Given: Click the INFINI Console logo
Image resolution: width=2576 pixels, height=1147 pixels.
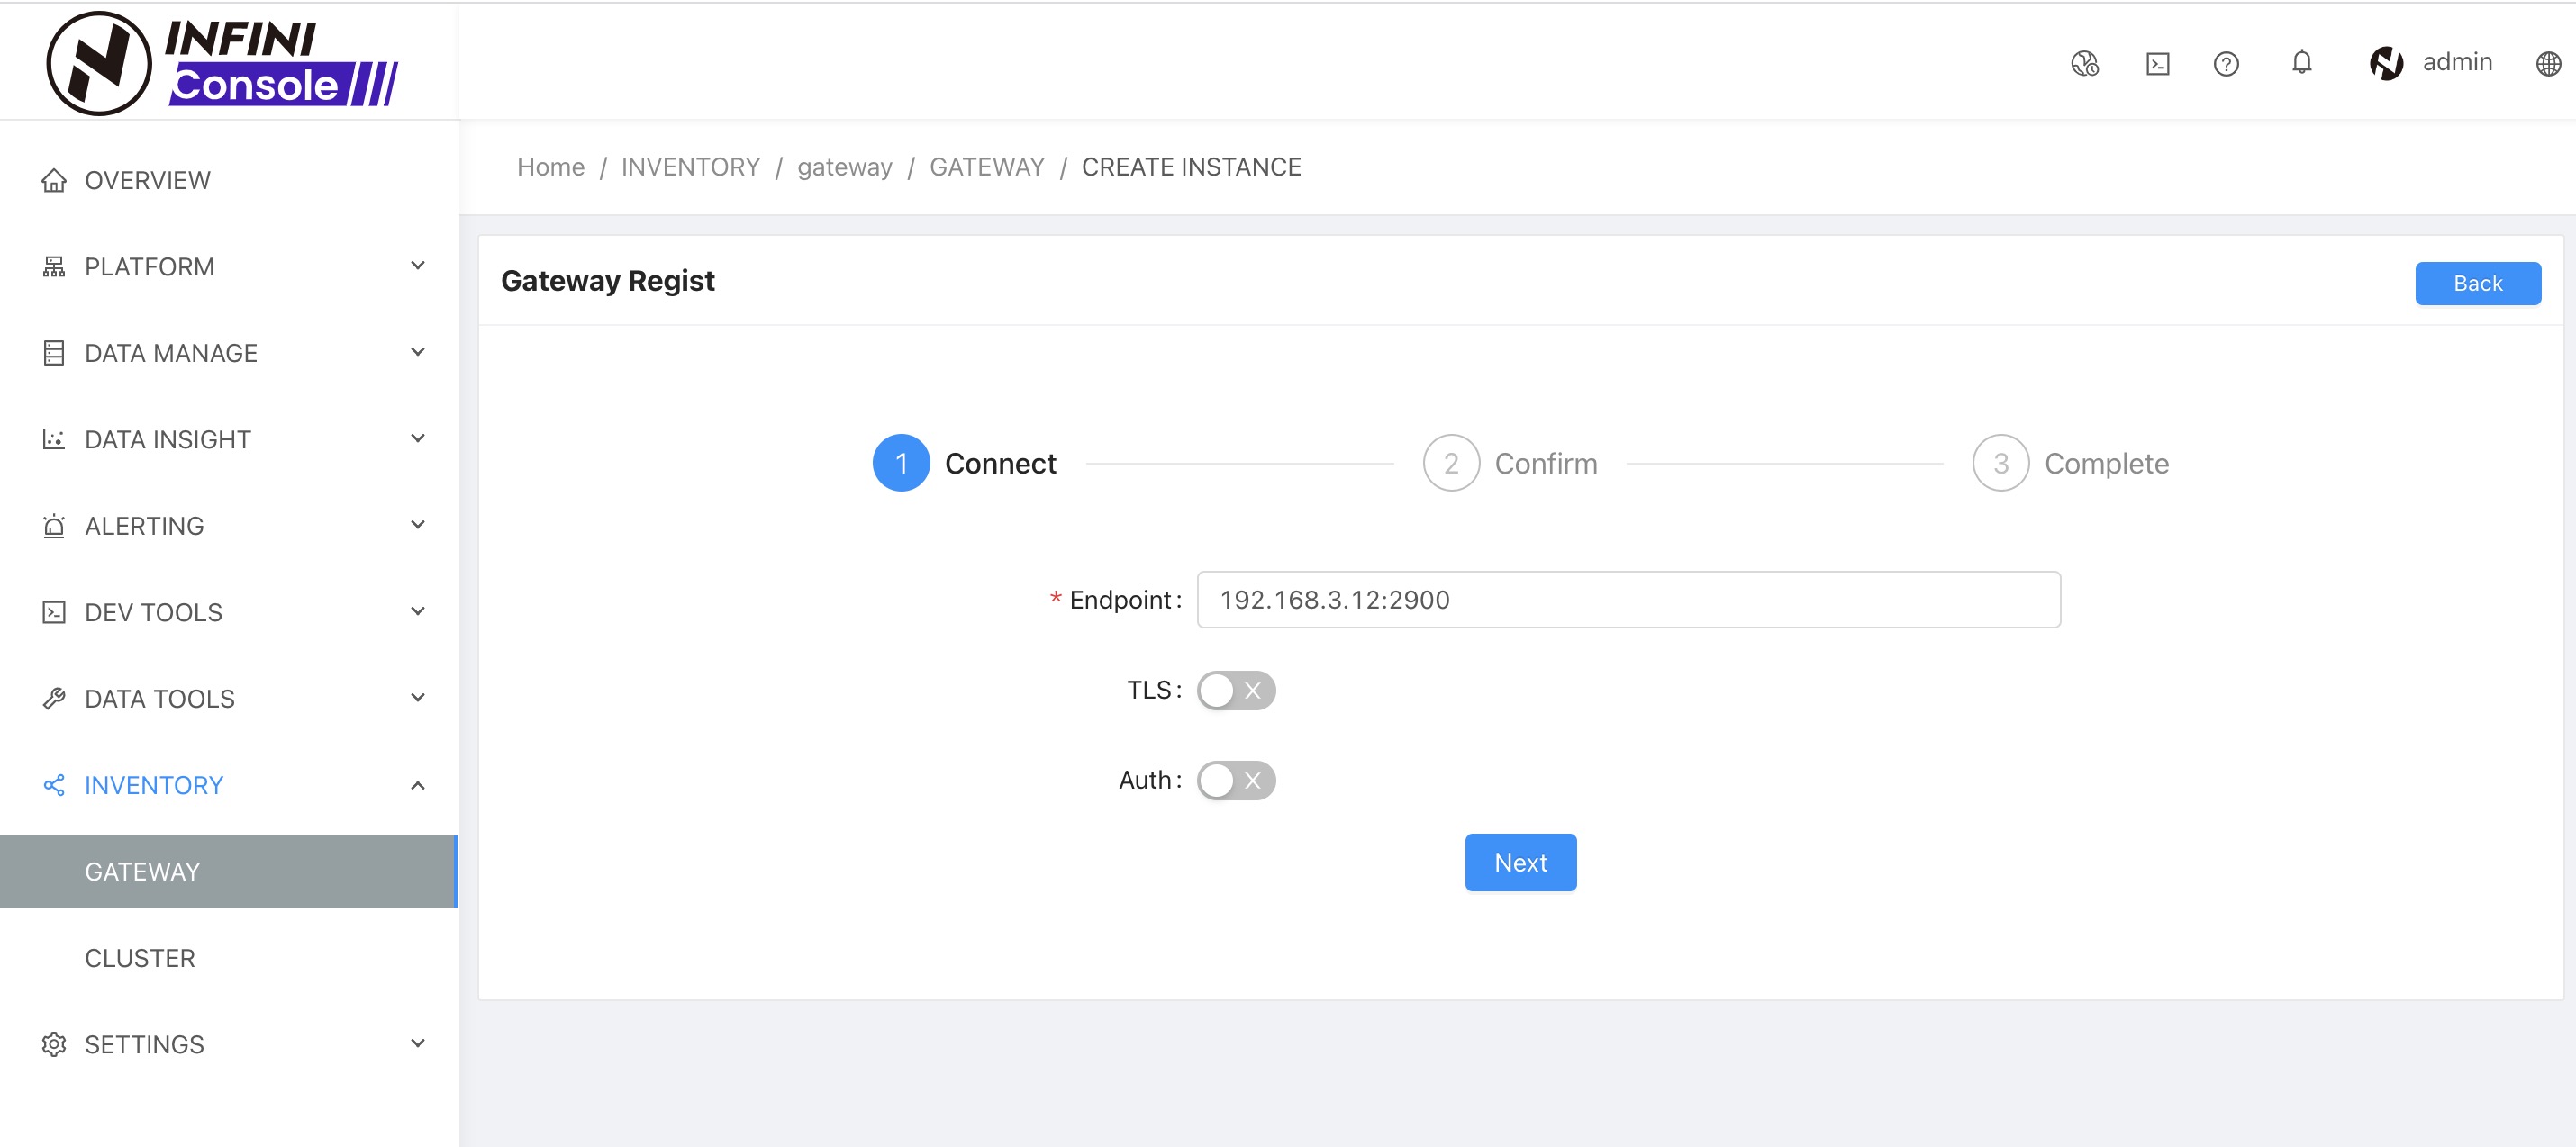Looking at the screenshot, I should [222, 62].
